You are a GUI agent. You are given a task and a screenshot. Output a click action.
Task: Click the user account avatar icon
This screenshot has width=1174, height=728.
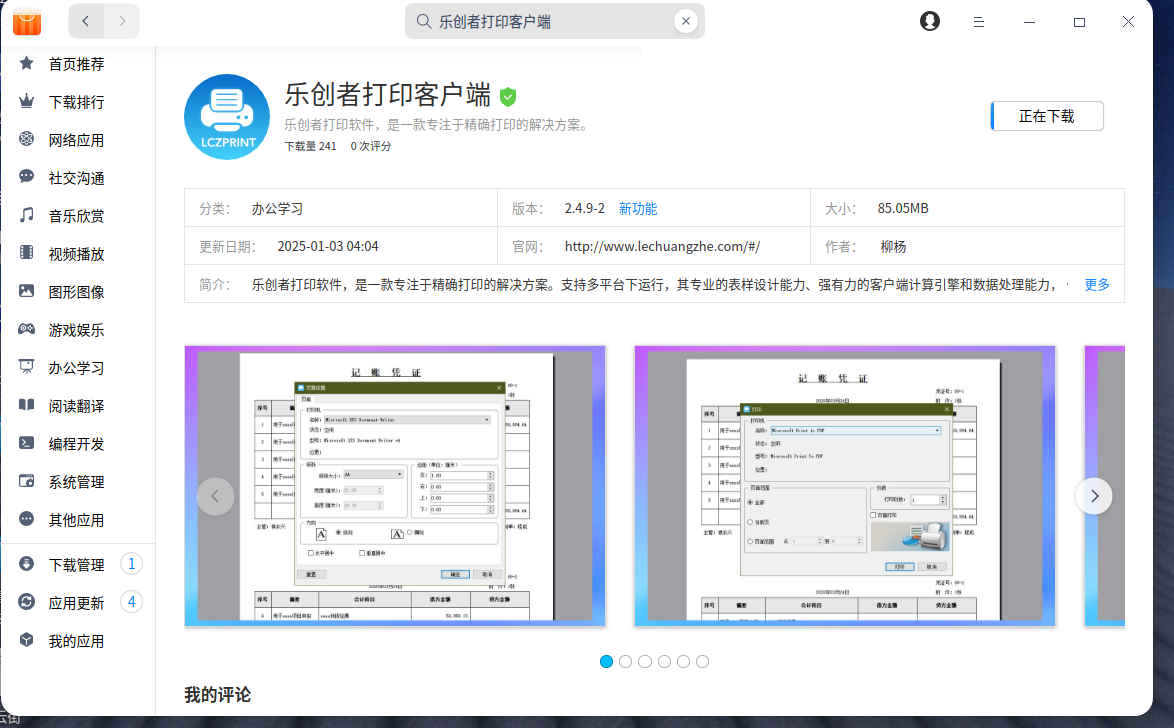tap(930, 21)
